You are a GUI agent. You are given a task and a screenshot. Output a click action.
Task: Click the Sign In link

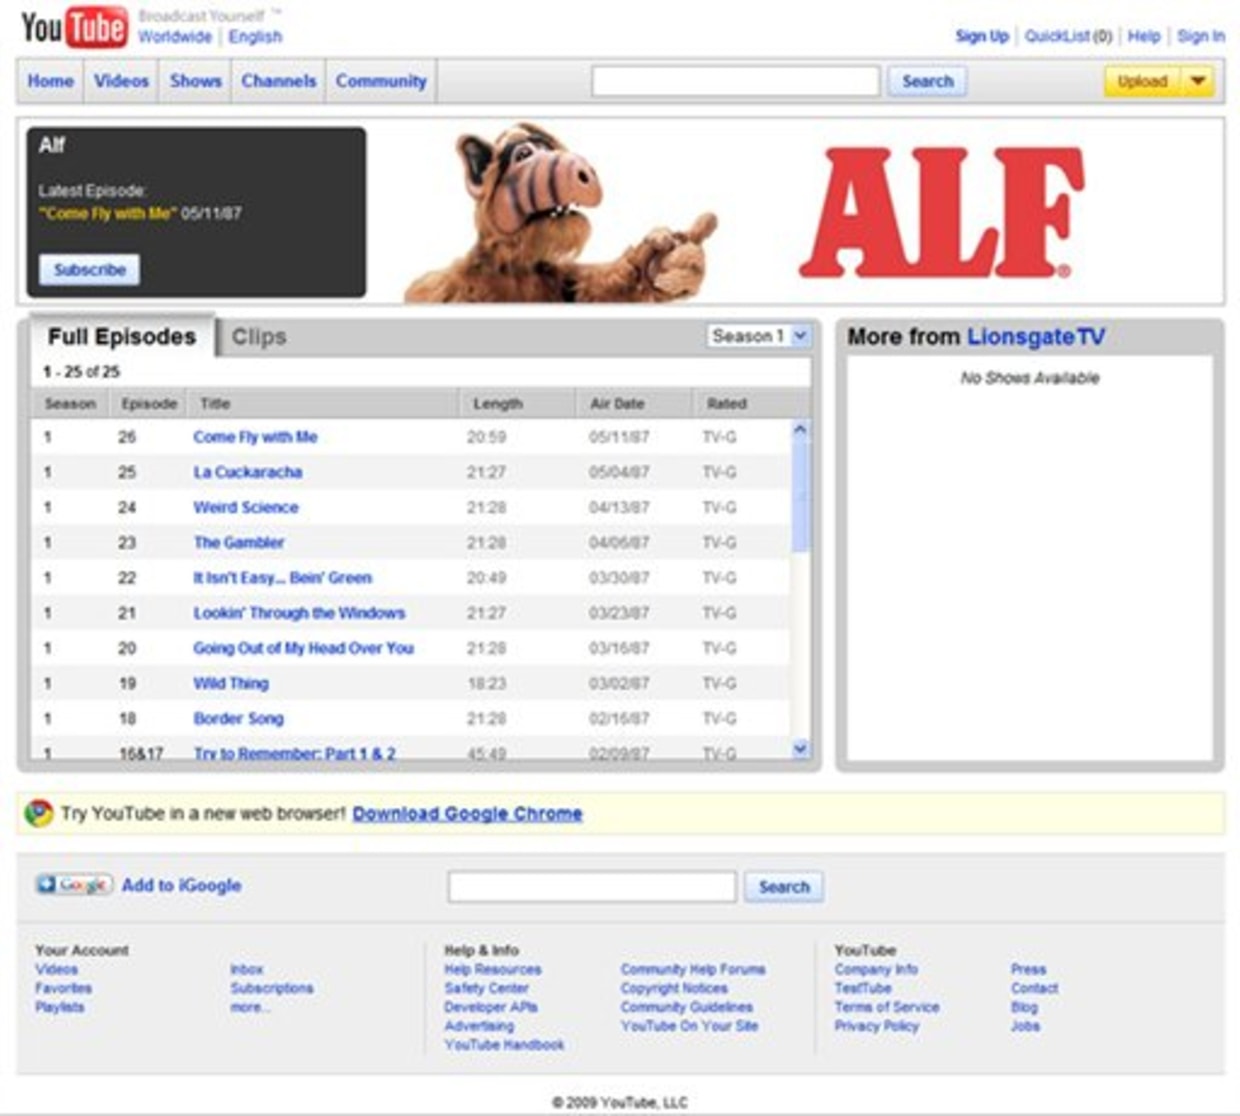pos(1200,36)
